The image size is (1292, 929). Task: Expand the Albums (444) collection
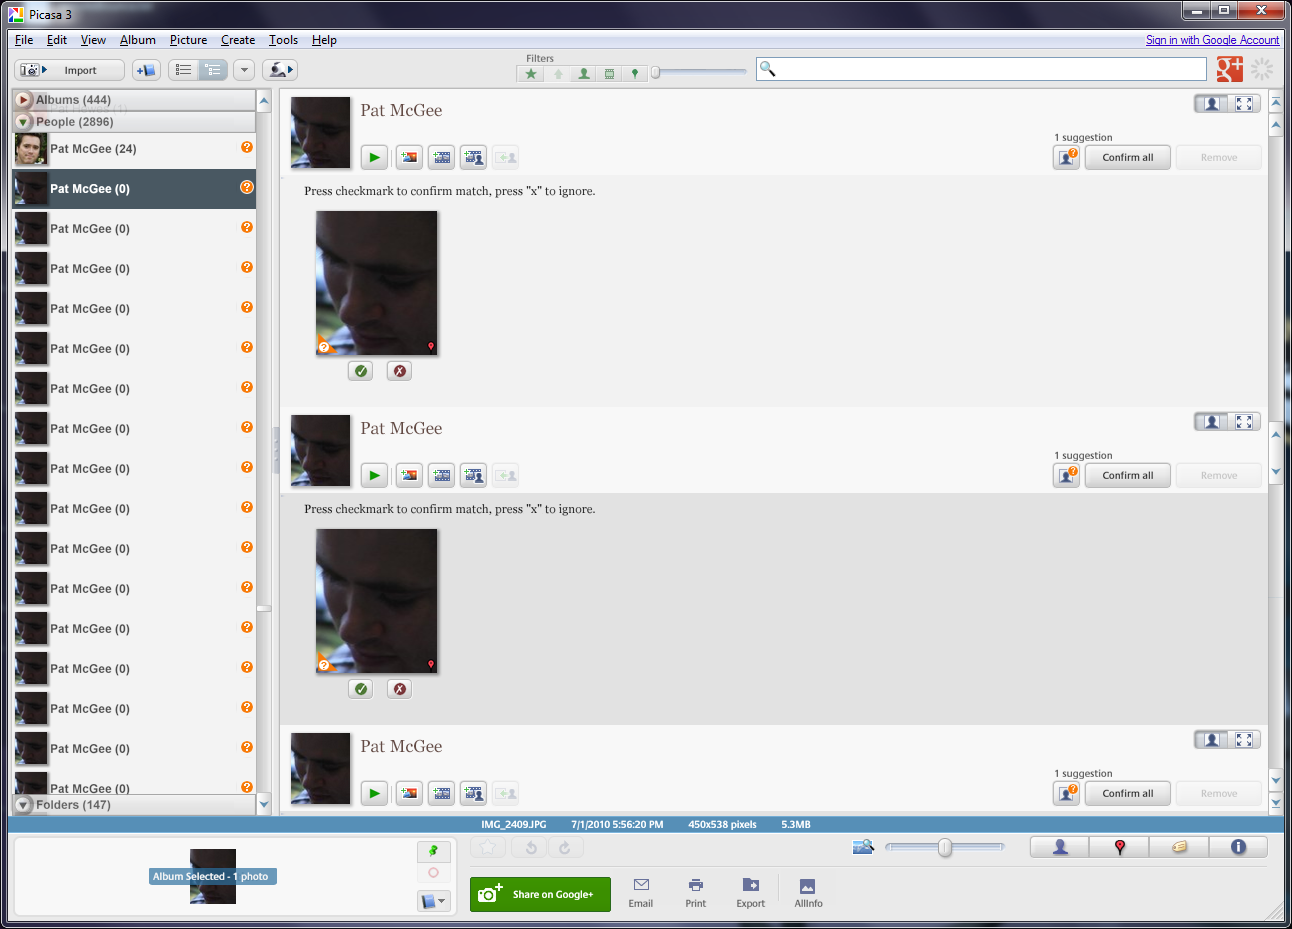pyautogui.click(x=23, y=100)
